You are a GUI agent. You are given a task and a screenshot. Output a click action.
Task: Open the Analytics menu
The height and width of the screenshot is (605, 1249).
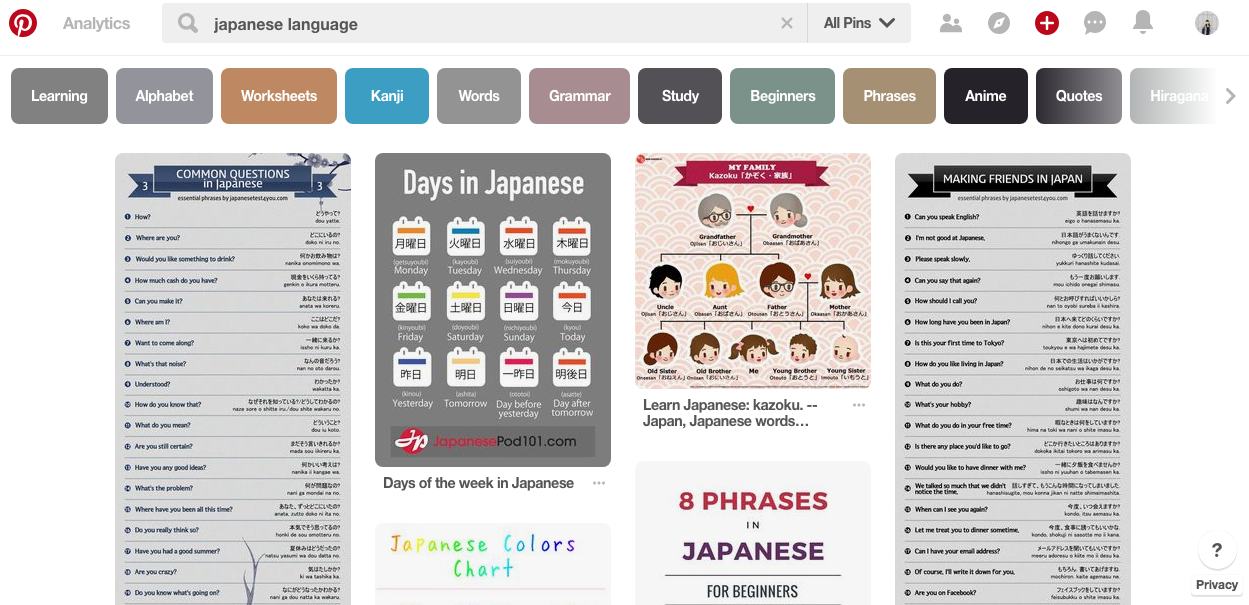tap(96, 23)
